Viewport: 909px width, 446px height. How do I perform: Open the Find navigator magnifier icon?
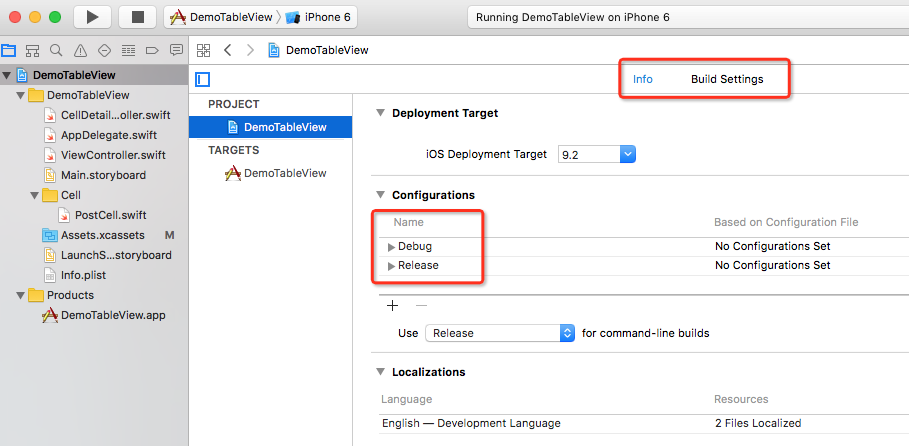56,50
